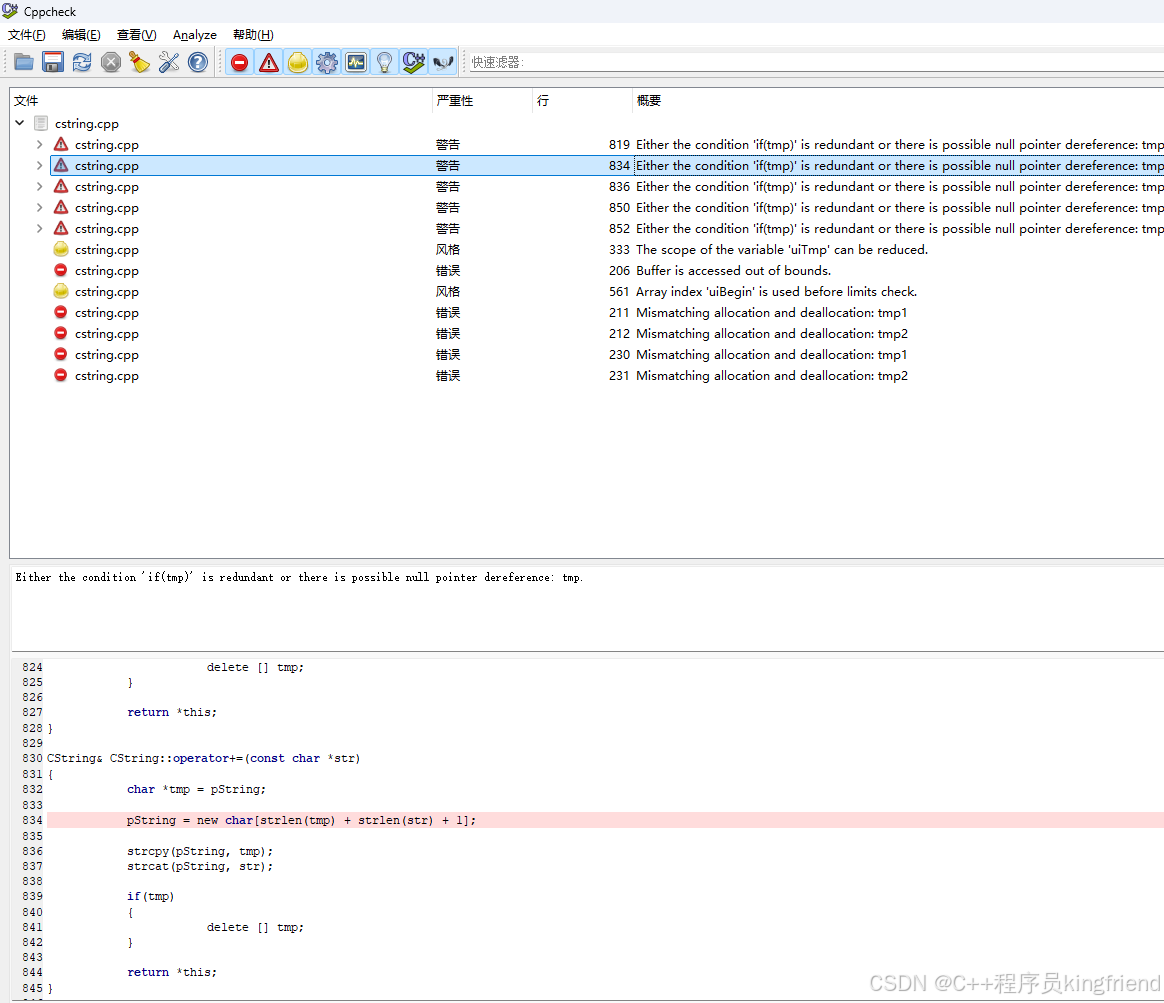Click error icon on line 206 row
Screen dimensions: 1164x1003
click(61, 270)
